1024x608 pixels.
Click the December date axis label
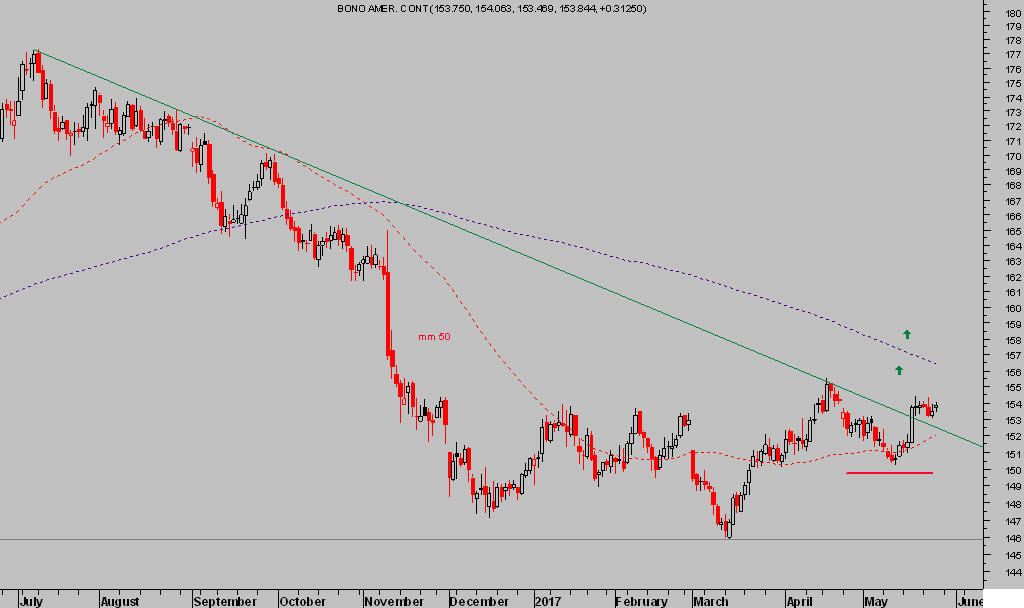479,602
